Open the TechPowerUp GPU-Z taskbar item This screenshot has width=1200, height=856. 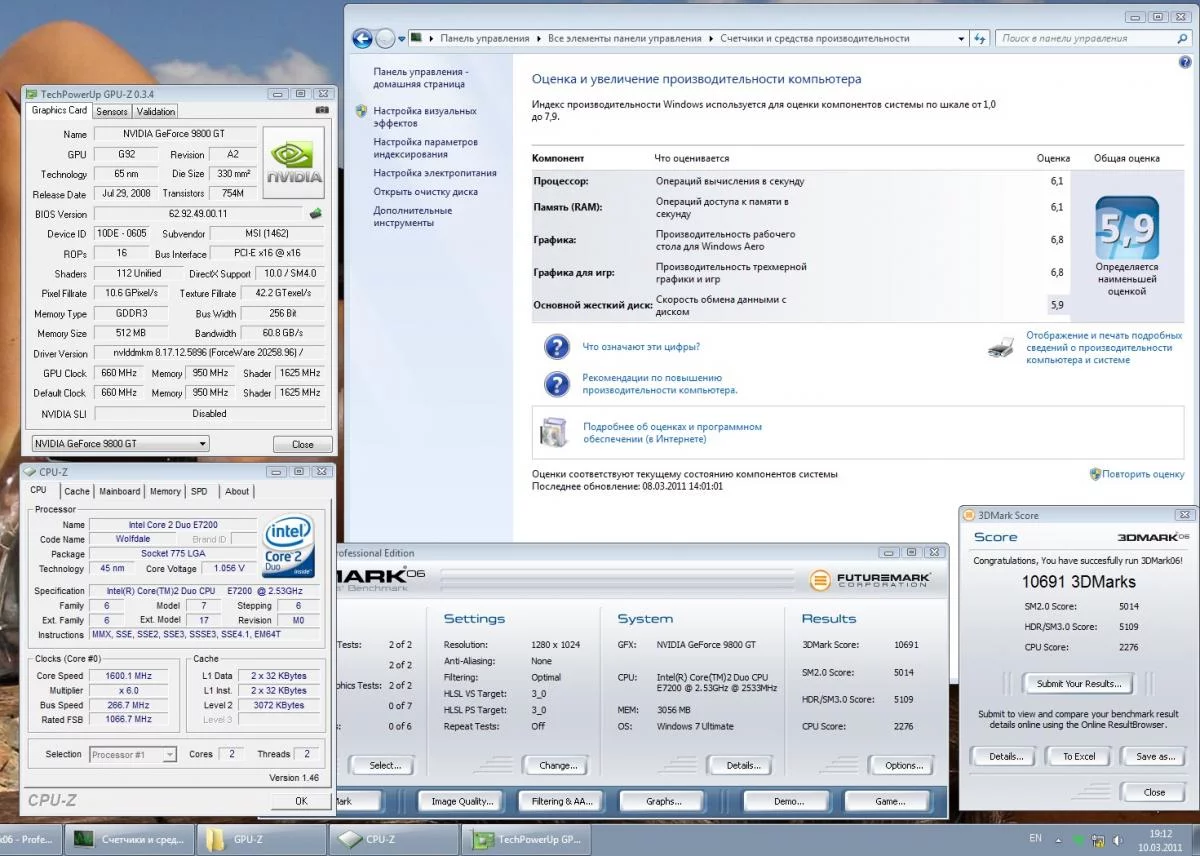point(526,840)
